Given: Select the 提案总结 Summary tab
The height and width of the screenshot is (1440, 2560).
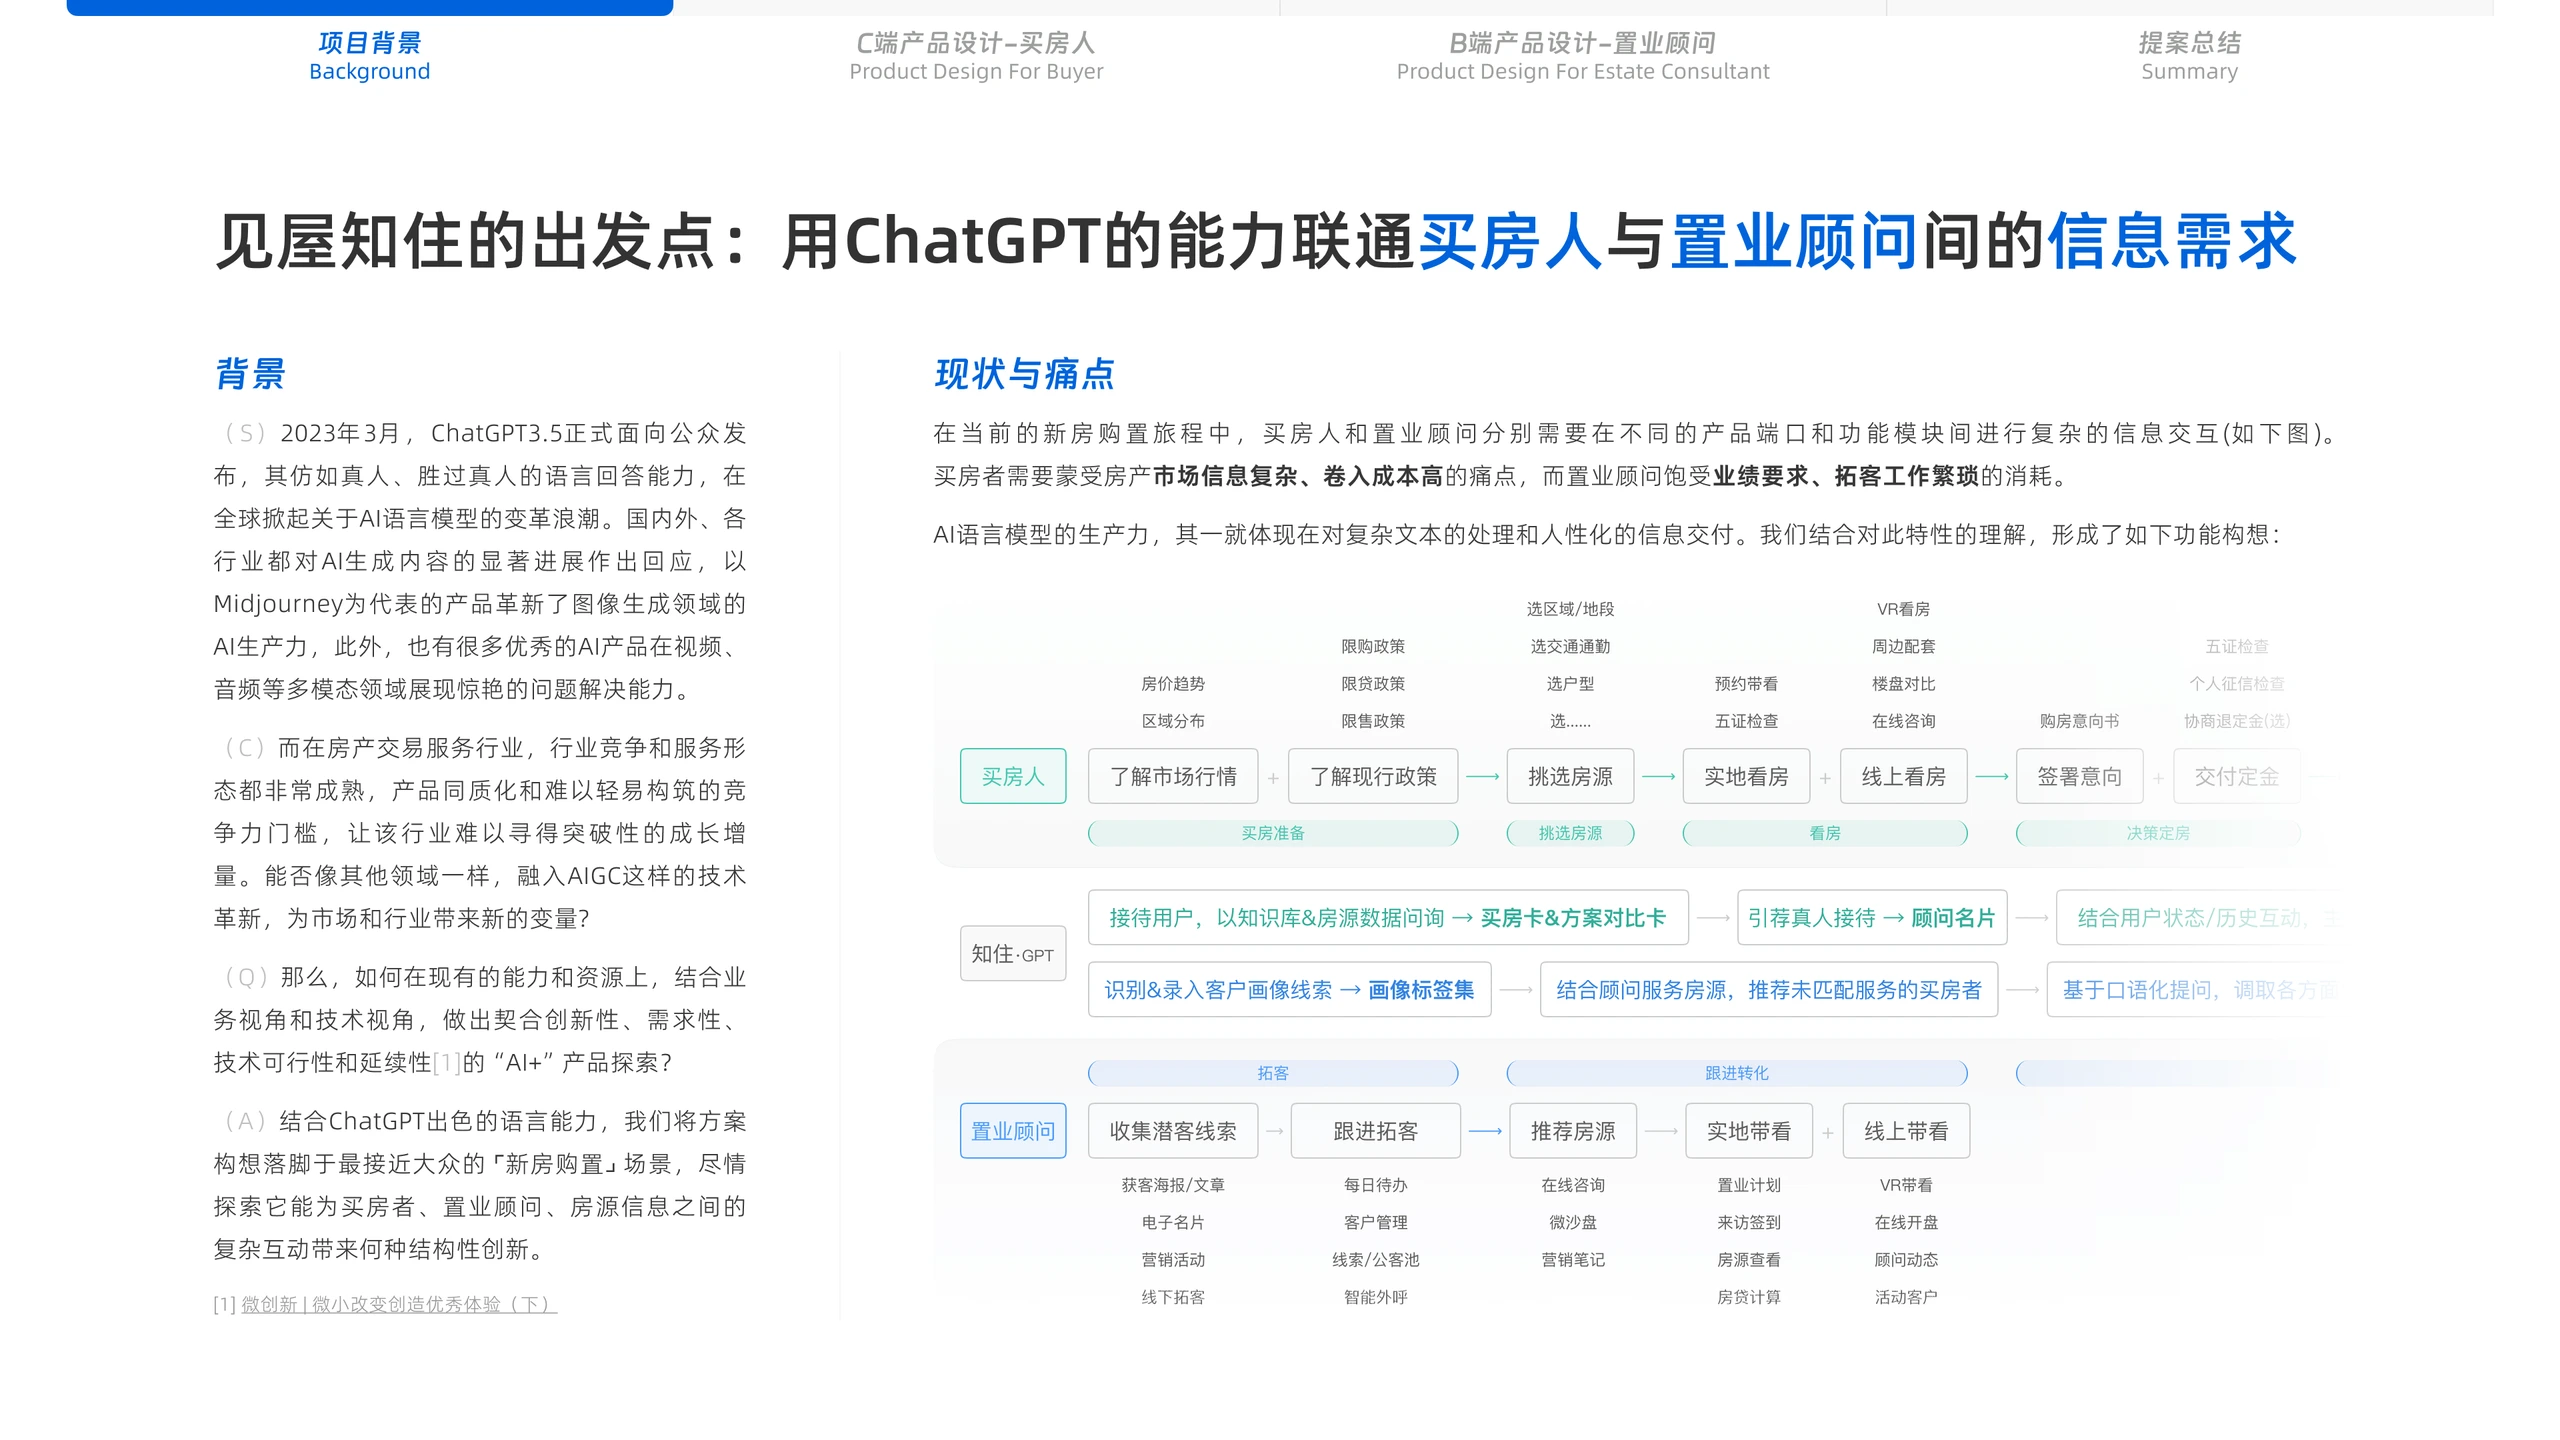Looking at the screenshot, I should click(x=2189, y=56).
